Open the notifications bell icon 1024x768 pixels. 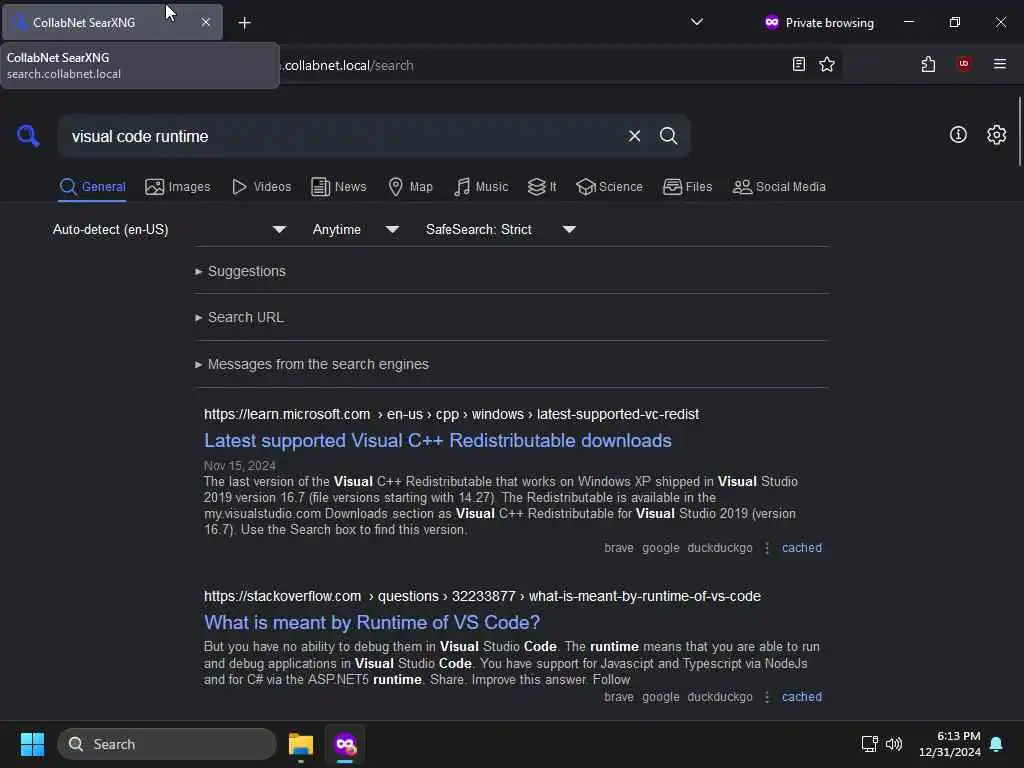pyautogui.click(x=997, y=744)
